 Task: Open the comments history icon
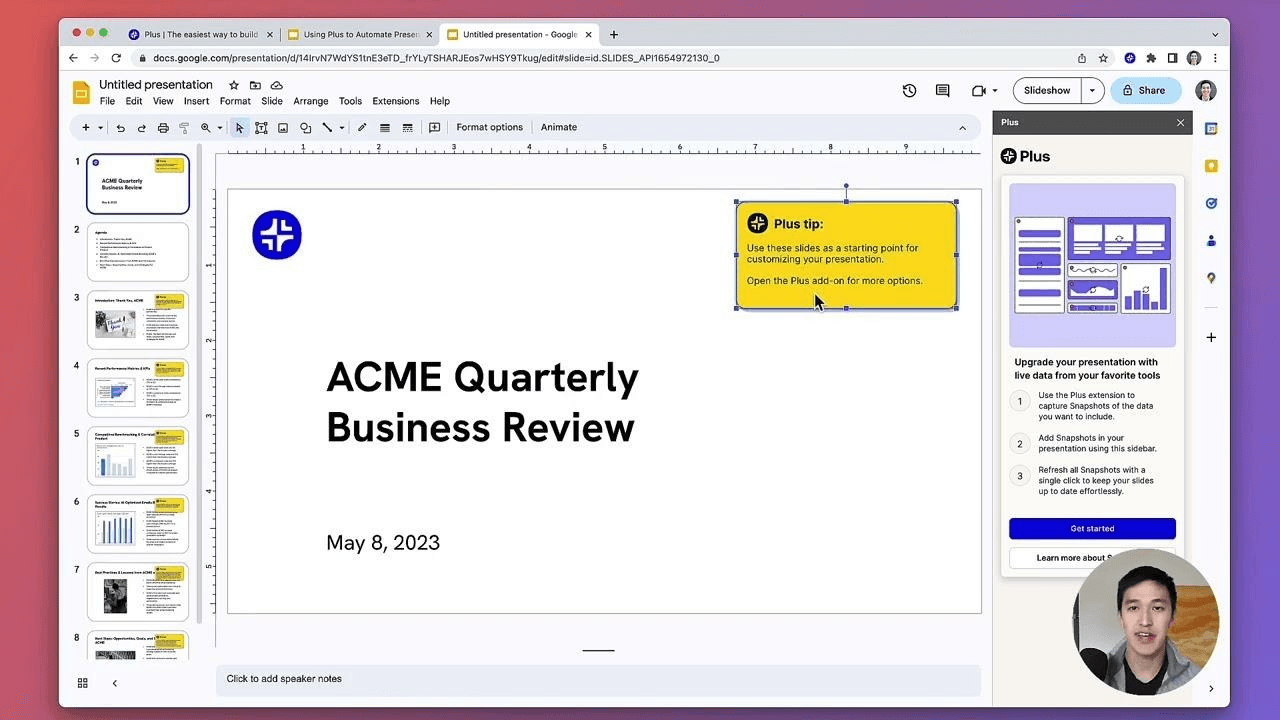click(x=942, y=91)
